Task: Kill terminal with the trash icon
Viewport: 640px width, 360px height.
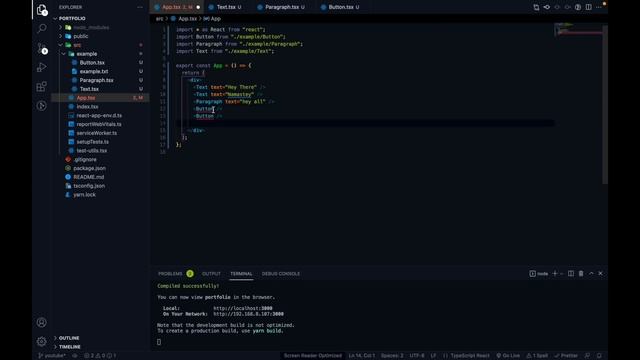Action: click(x=581, y=273)
